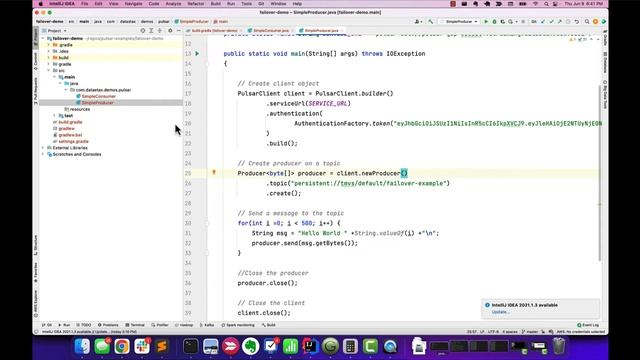Image resolution: width=640 pixels, height=360 pixels.
Task: Select SimpleConsumer in project tree
Action: click(x=98, y=96)
